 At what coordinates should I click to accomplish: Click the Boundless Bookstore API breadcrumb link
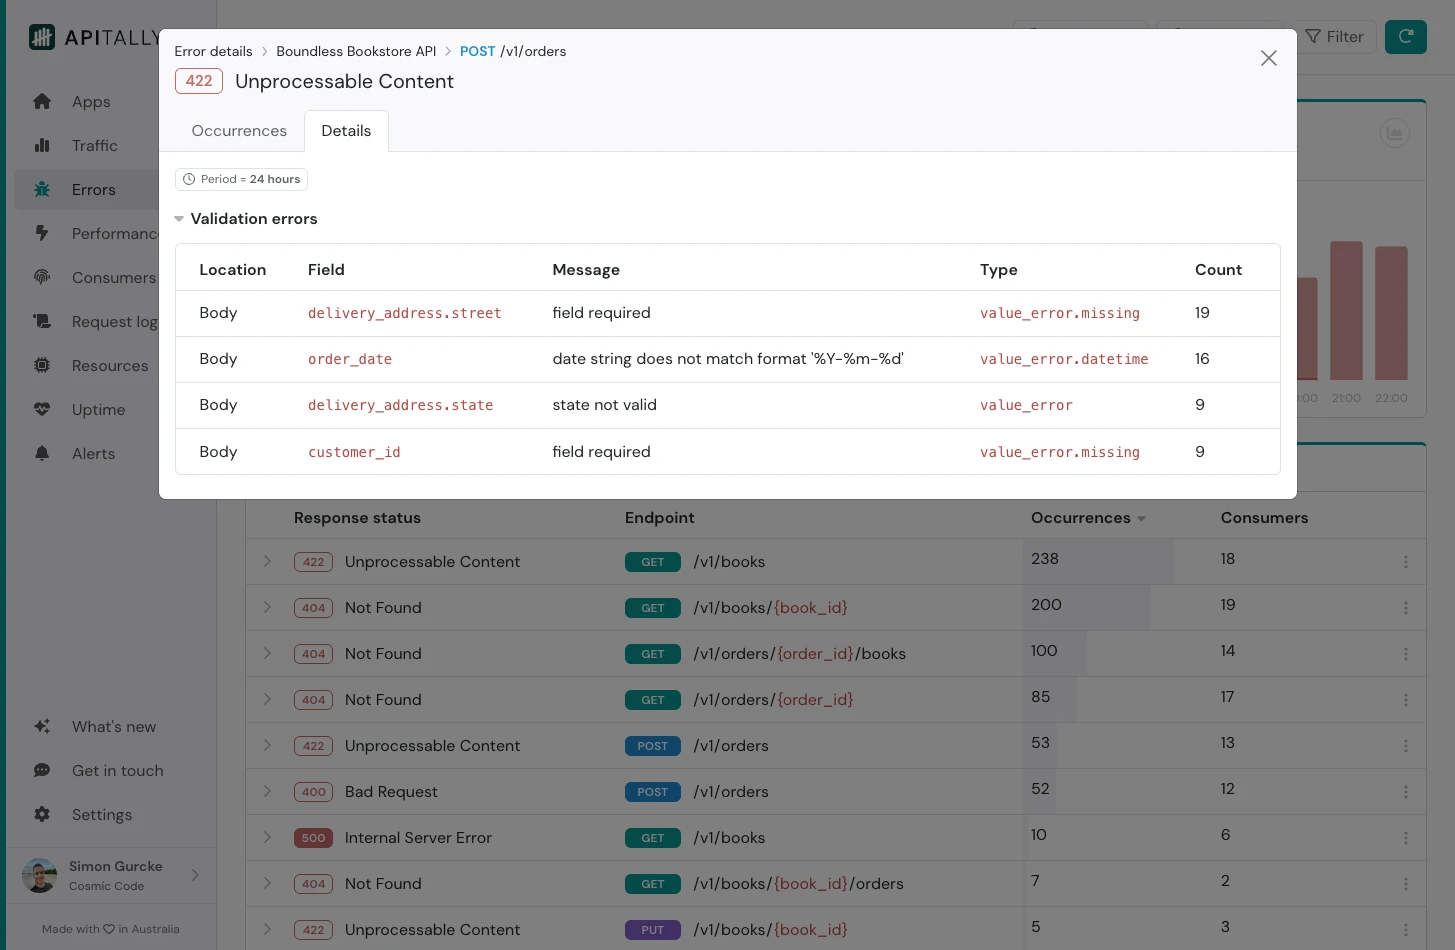pyautogui.click(x=356, y=51)
